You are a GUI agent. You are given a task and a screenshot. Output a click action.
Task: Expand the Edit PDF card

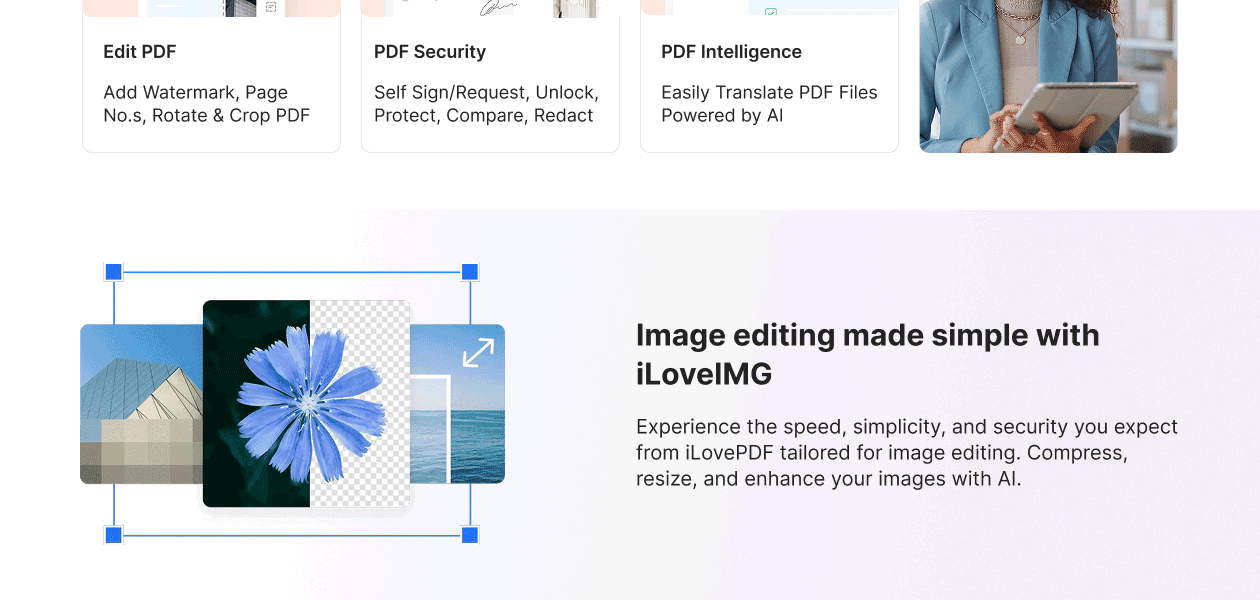(x=211, y=80)
